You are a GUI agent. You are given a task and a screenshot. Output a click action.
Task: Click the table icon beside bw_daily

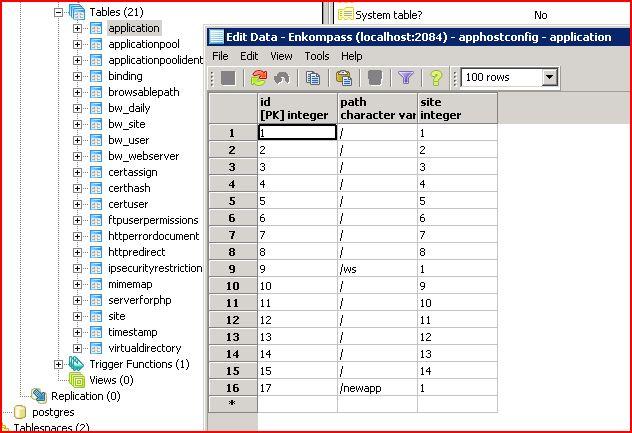point(96,108)
